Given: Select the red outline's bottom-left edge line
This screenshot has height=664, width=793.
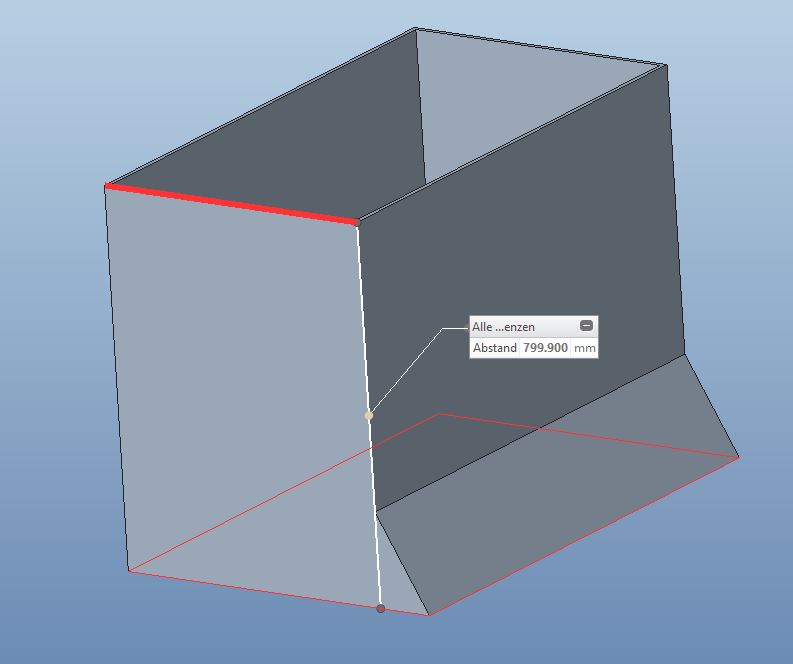Looking at the screenshot, I should point(250,591).
